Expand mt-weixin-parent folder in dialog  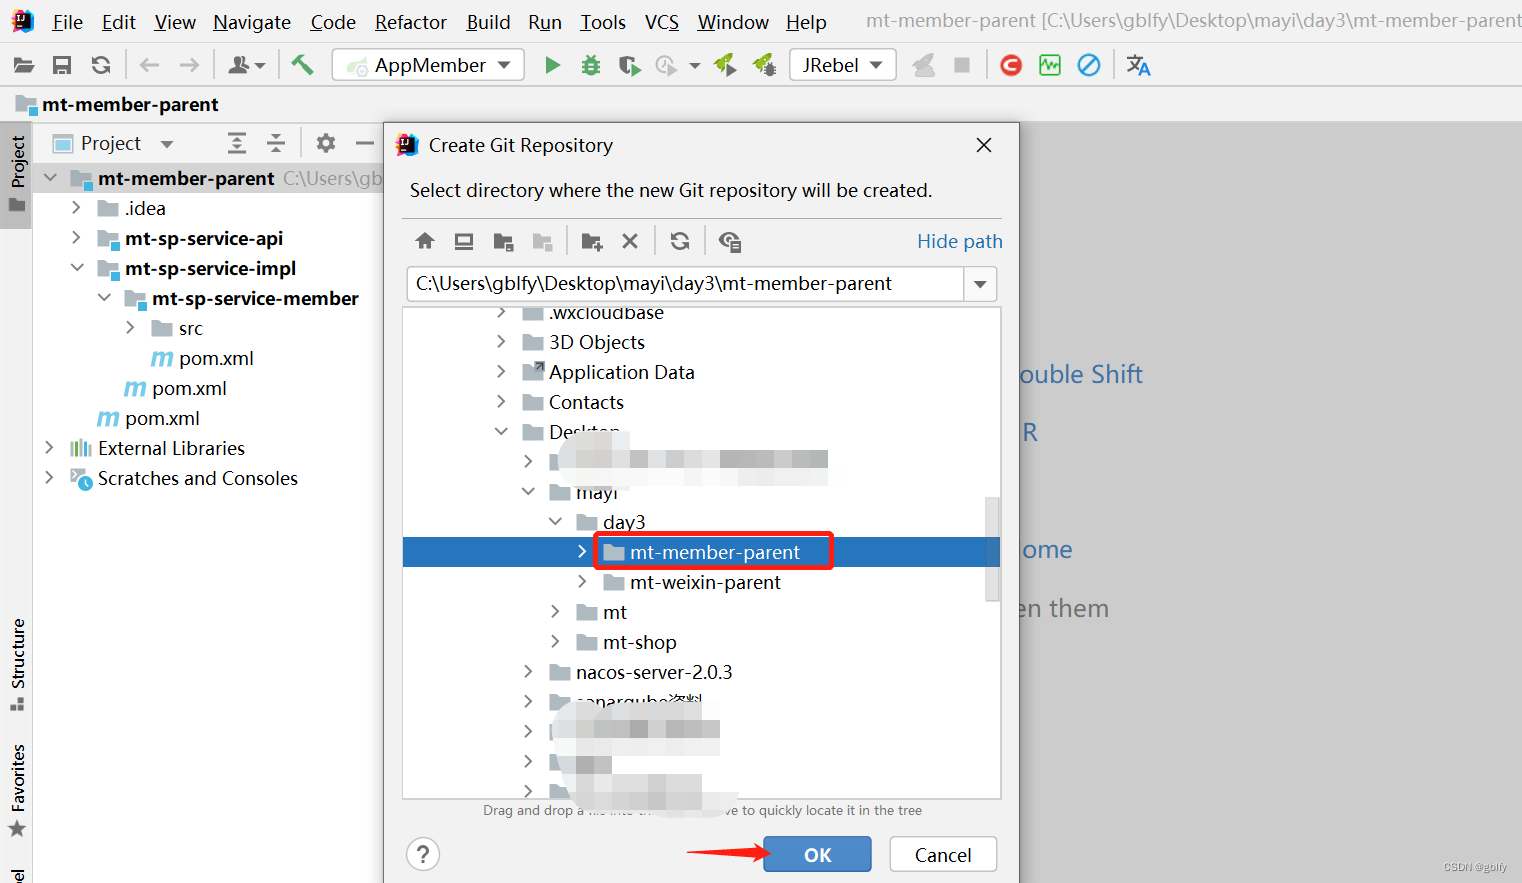tap(582, 582)
